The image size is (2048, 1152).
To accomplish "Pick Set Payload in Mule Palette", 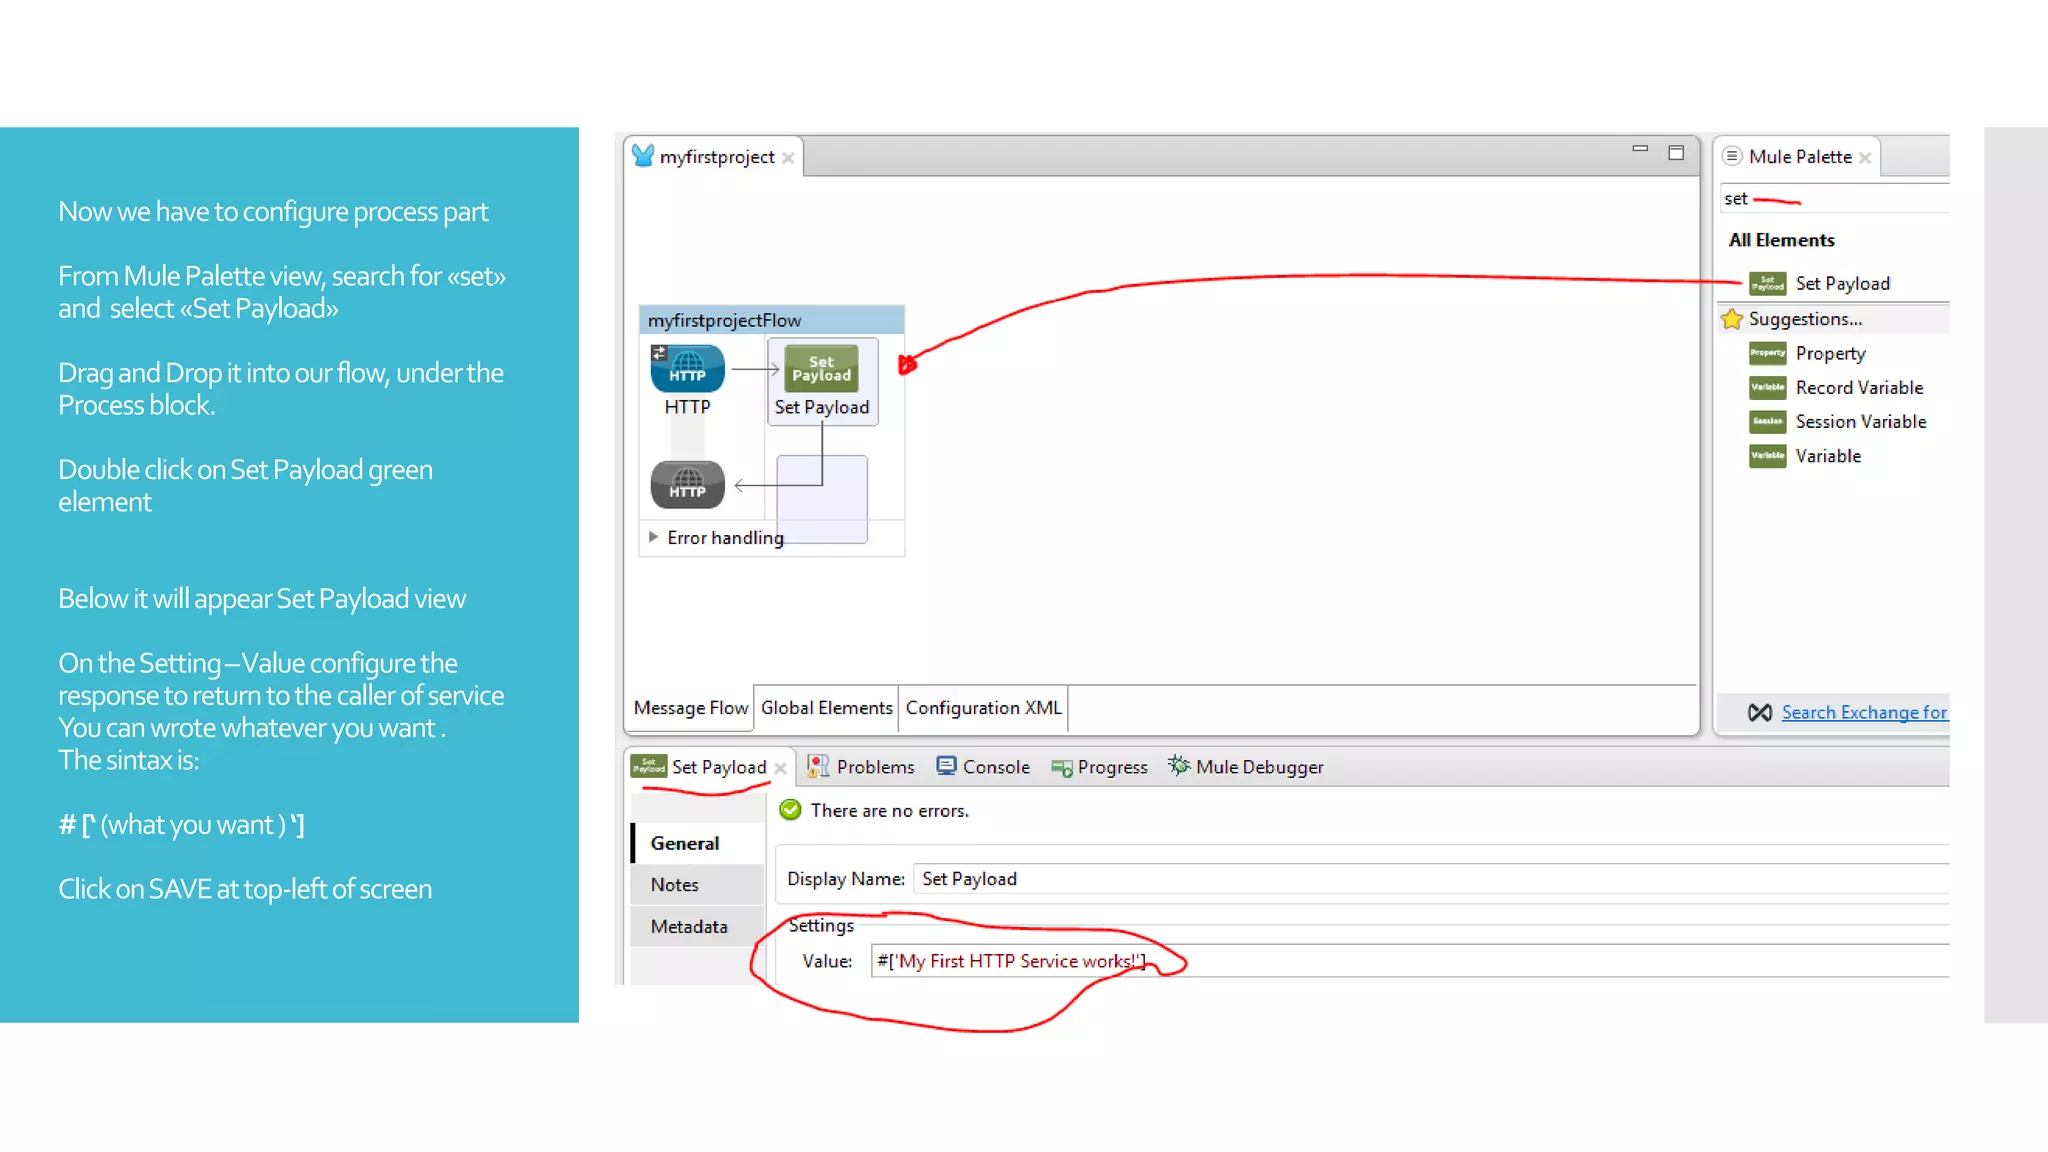I will click(x=1820, y=283).
